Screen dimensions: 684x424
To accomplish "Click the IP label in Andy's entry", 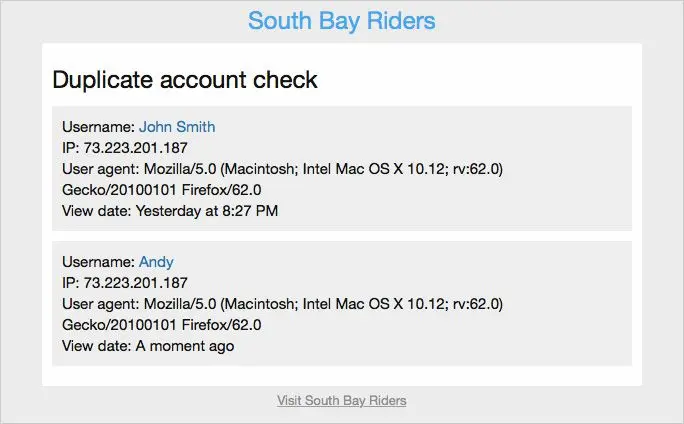I will pos(70,283).
